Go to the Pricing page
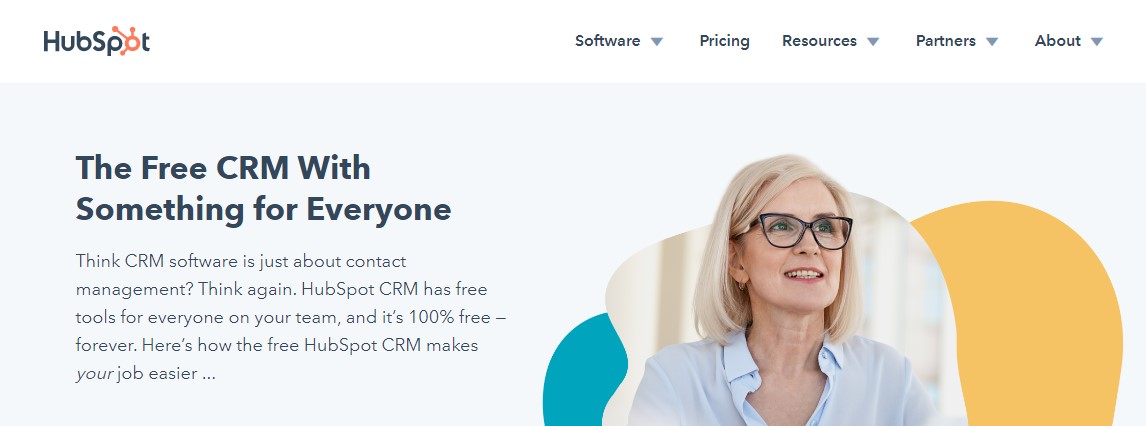Screen dimensions: 1146x426 pyautogui.click(x=724, y=41)
